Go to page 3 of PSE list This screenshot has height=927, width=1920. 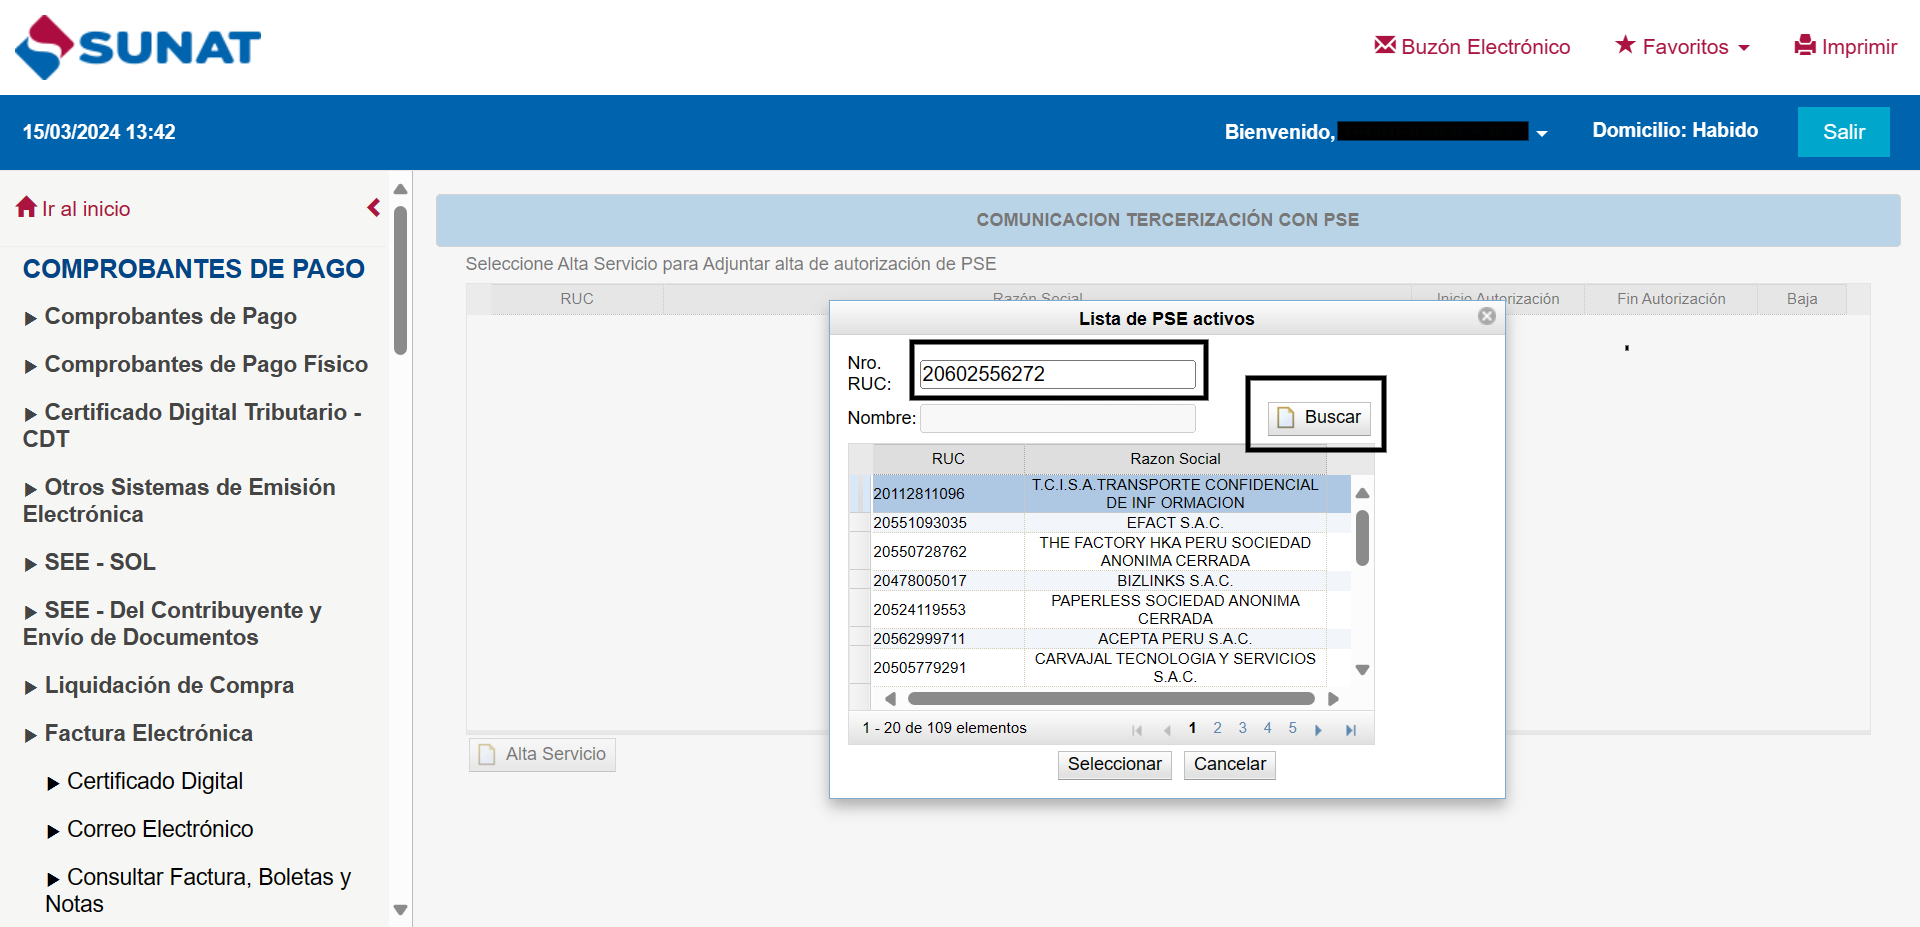1242,728
